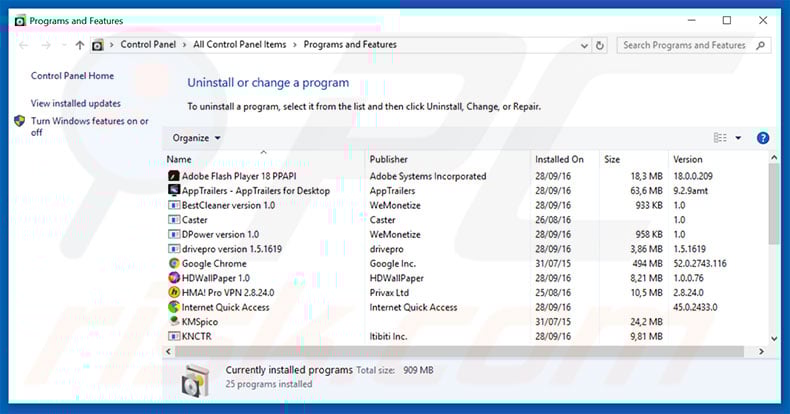Sort list by Size column

click(x=612, y=159)
